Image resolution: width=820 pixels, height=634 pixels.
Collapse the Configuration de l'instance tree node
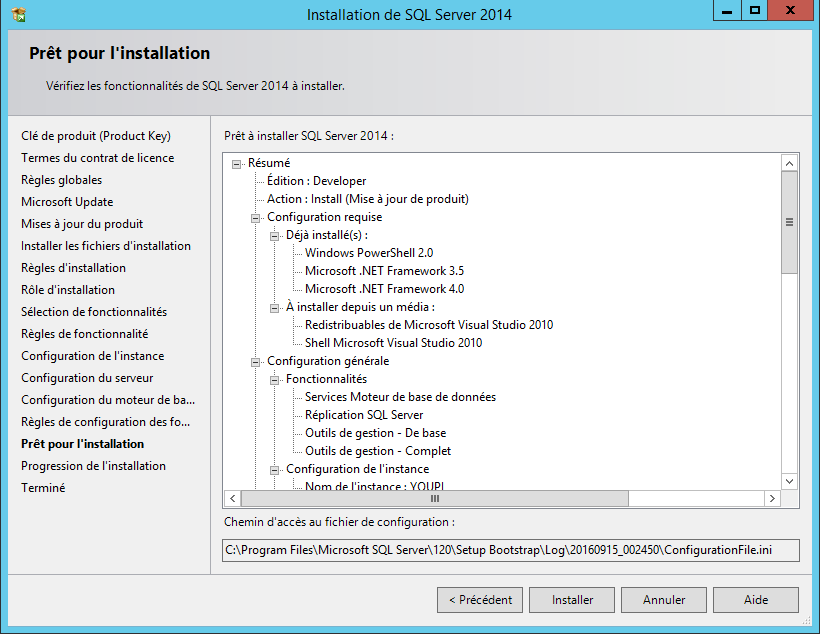pyautogui.click(x=274, y=470)
